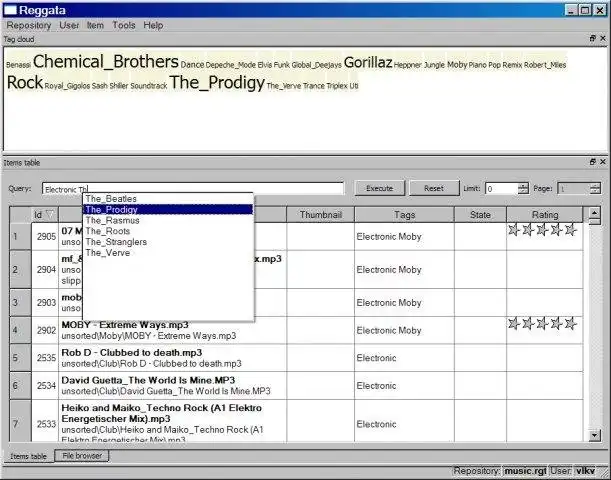The width and height of the screenshot is (611, 480).
Task: Click vlkv user name in status bar
Action: click(x=585, y=471)
